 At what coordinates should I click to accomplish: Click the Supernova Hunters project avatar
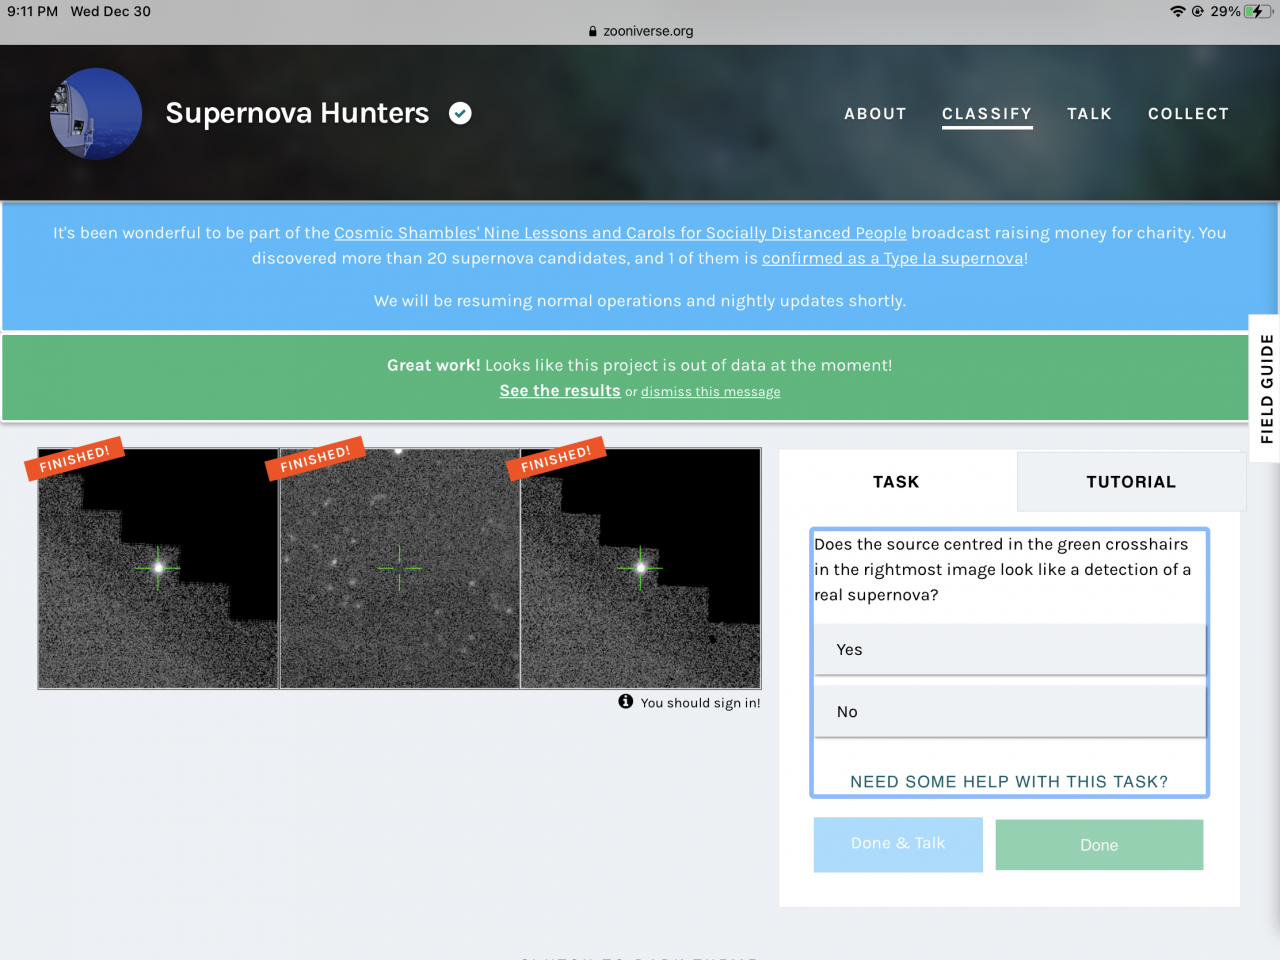pyautogui.click(x=96, y=113)
